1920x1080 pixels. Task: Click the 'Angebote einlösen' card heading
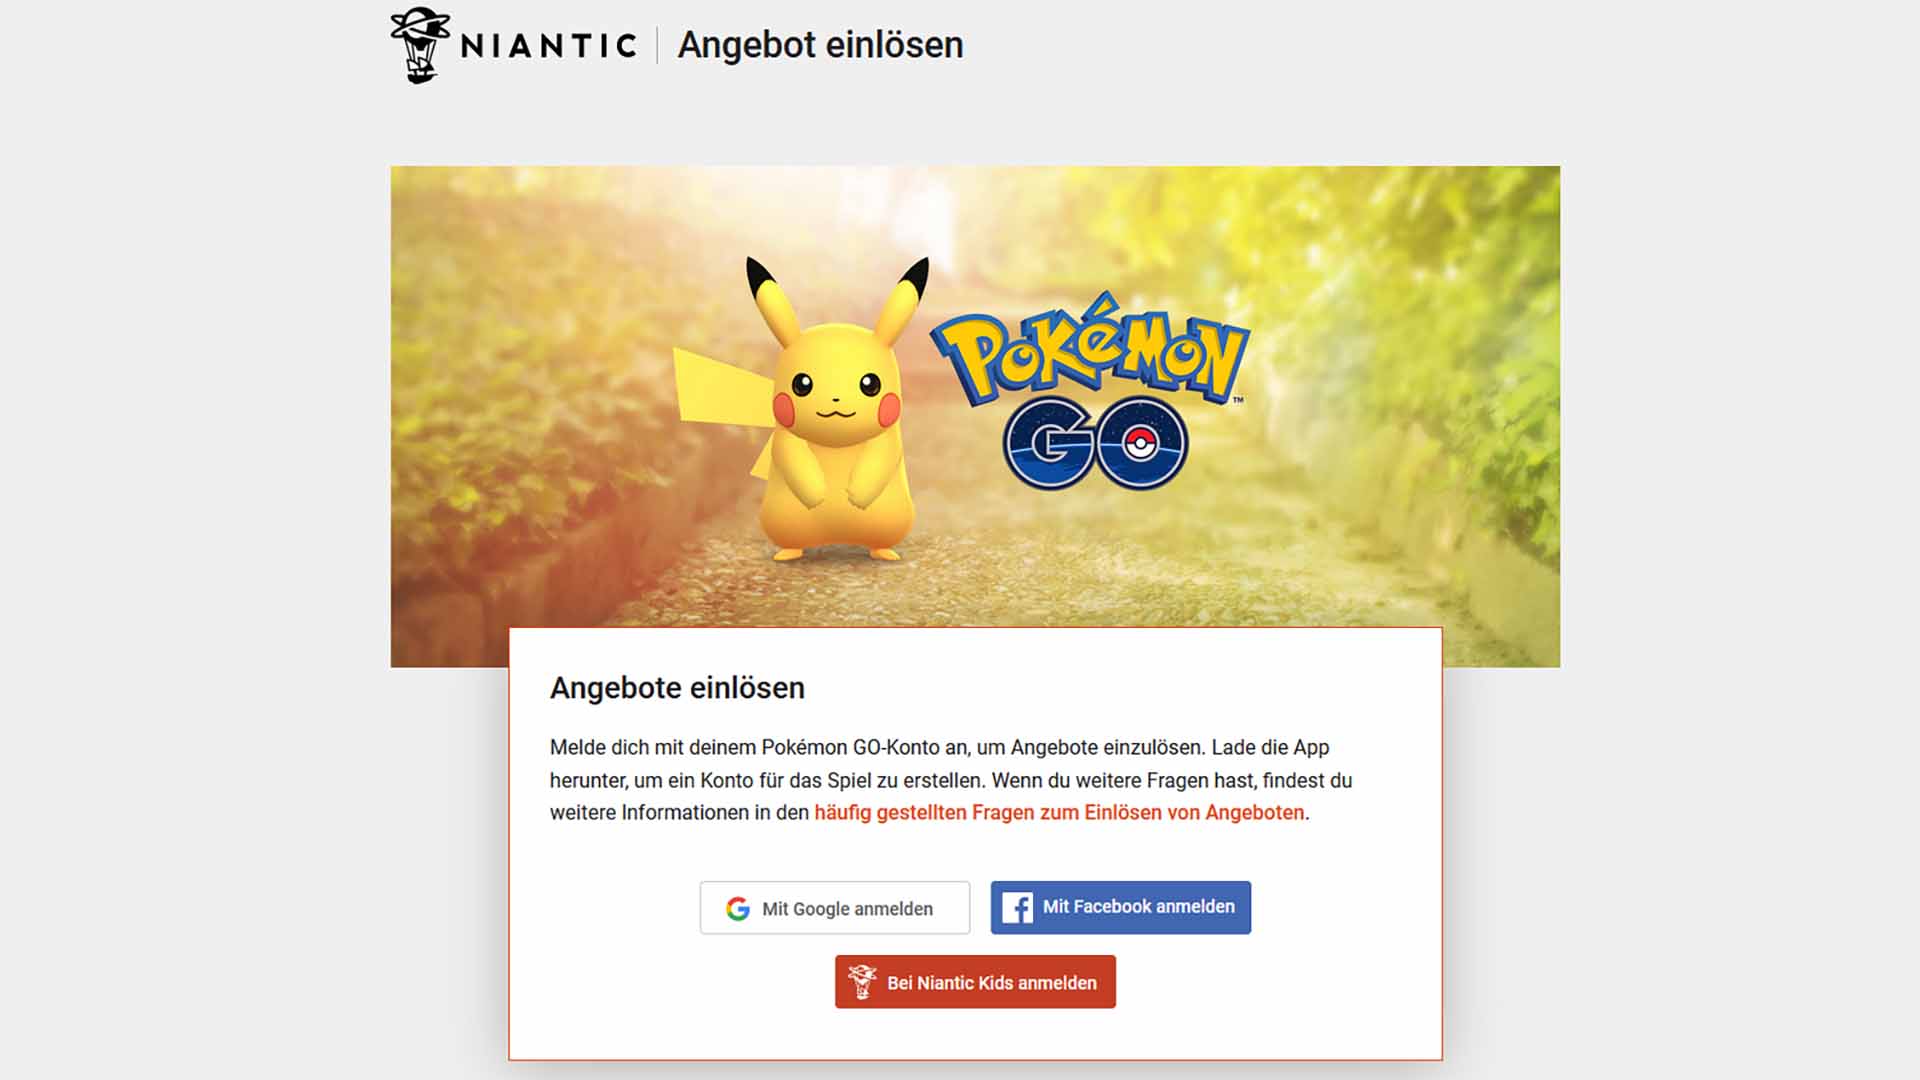pyautogui.click(x=677, y=688)
